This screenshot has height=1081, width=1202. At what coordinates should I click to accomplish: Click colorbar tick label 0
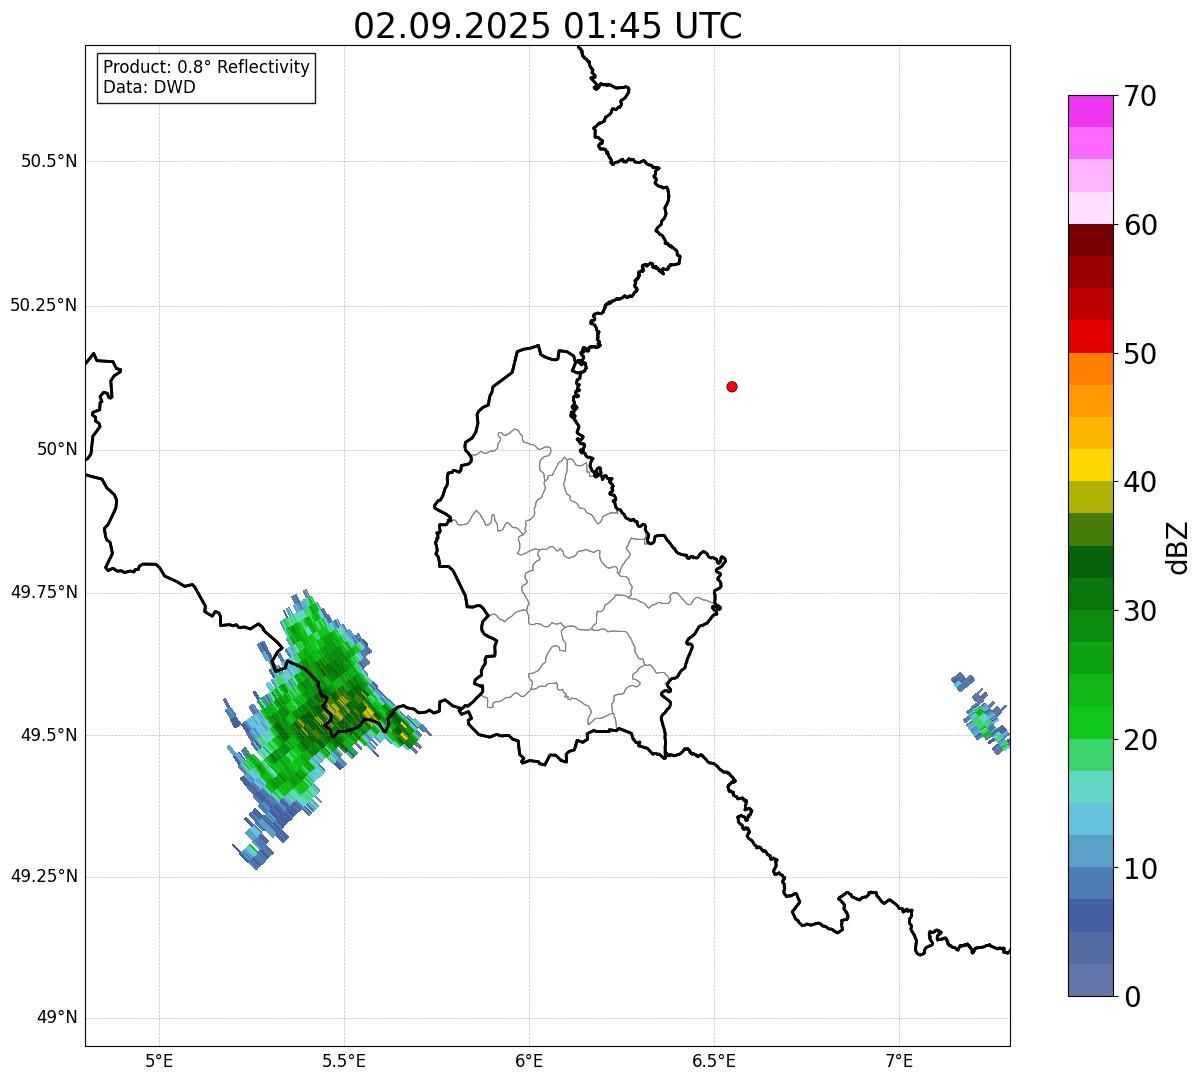click(x=1132, y=997)
